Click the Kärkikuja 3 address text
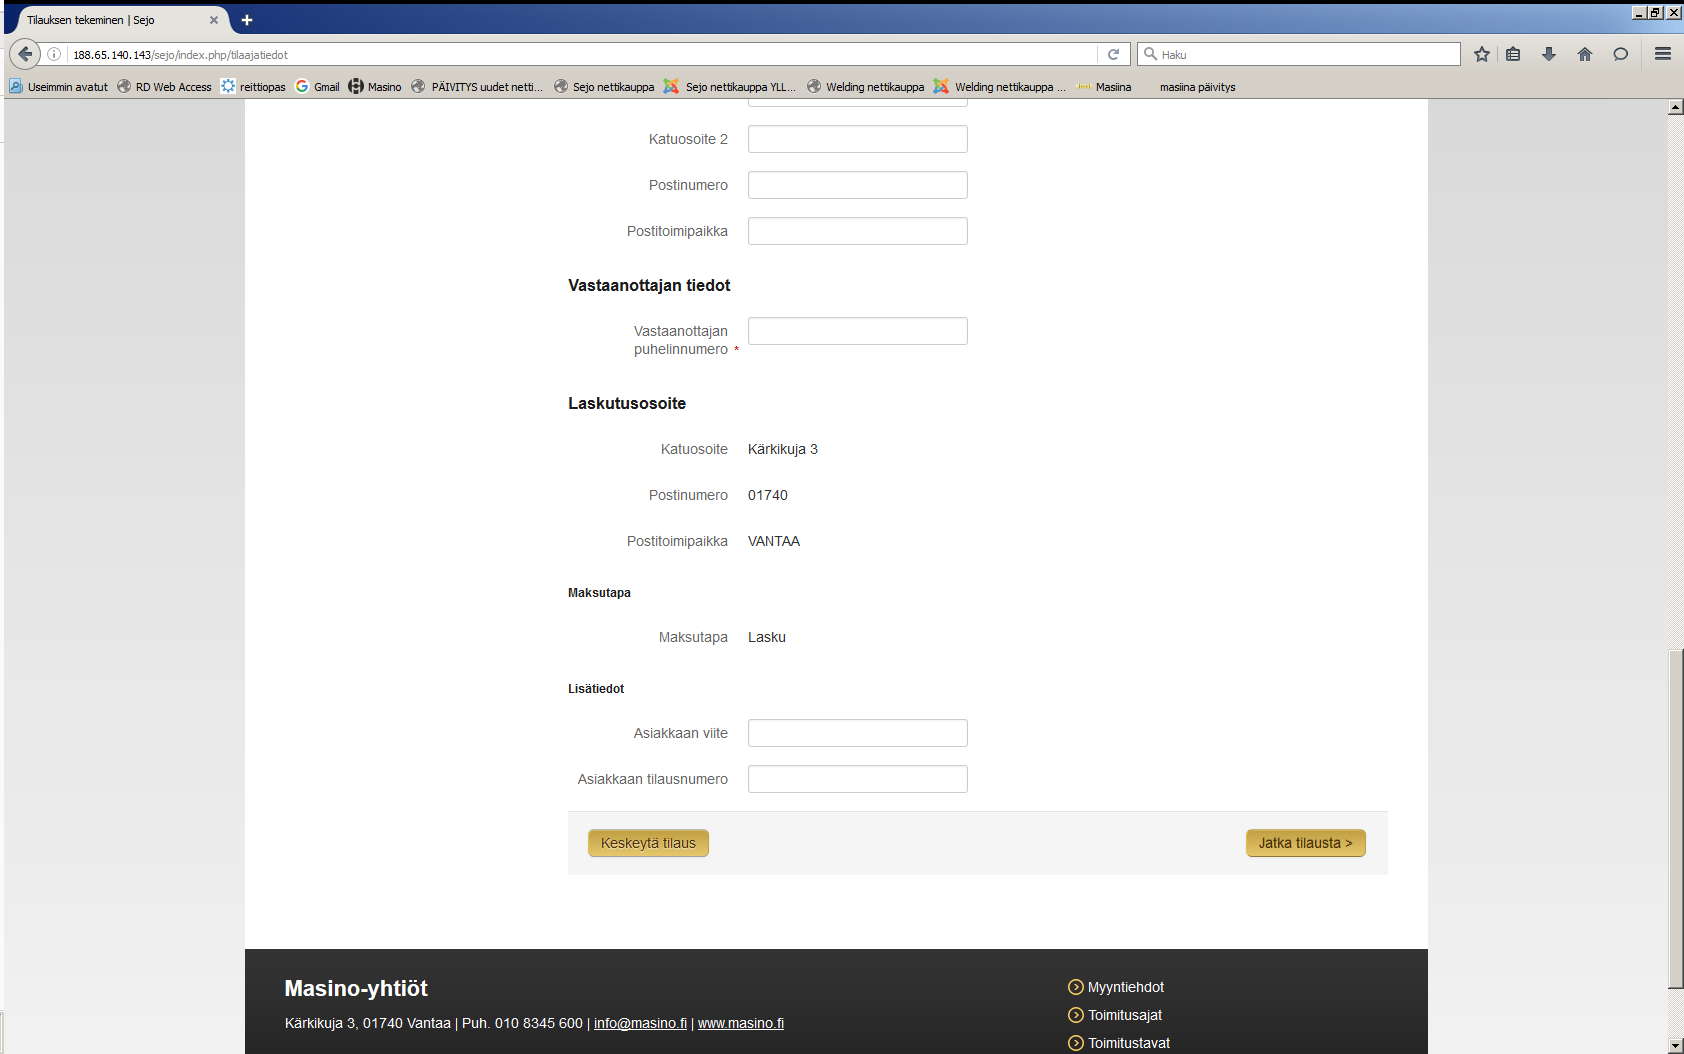The height and width of the screenshot is (1054, 1684). [x=783, y=449]
